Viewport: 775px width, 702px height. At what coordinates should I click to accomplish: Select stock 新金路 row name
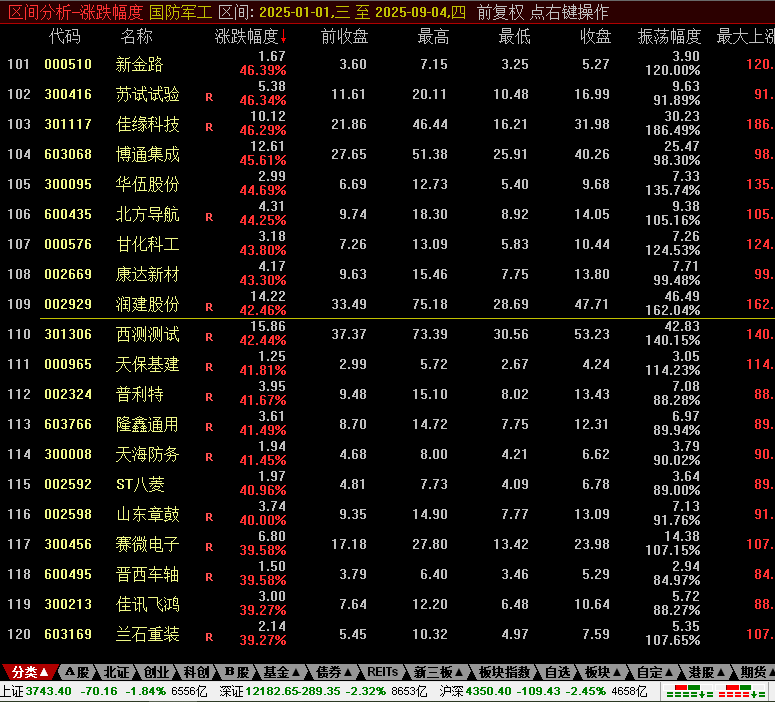pos(139,64)
